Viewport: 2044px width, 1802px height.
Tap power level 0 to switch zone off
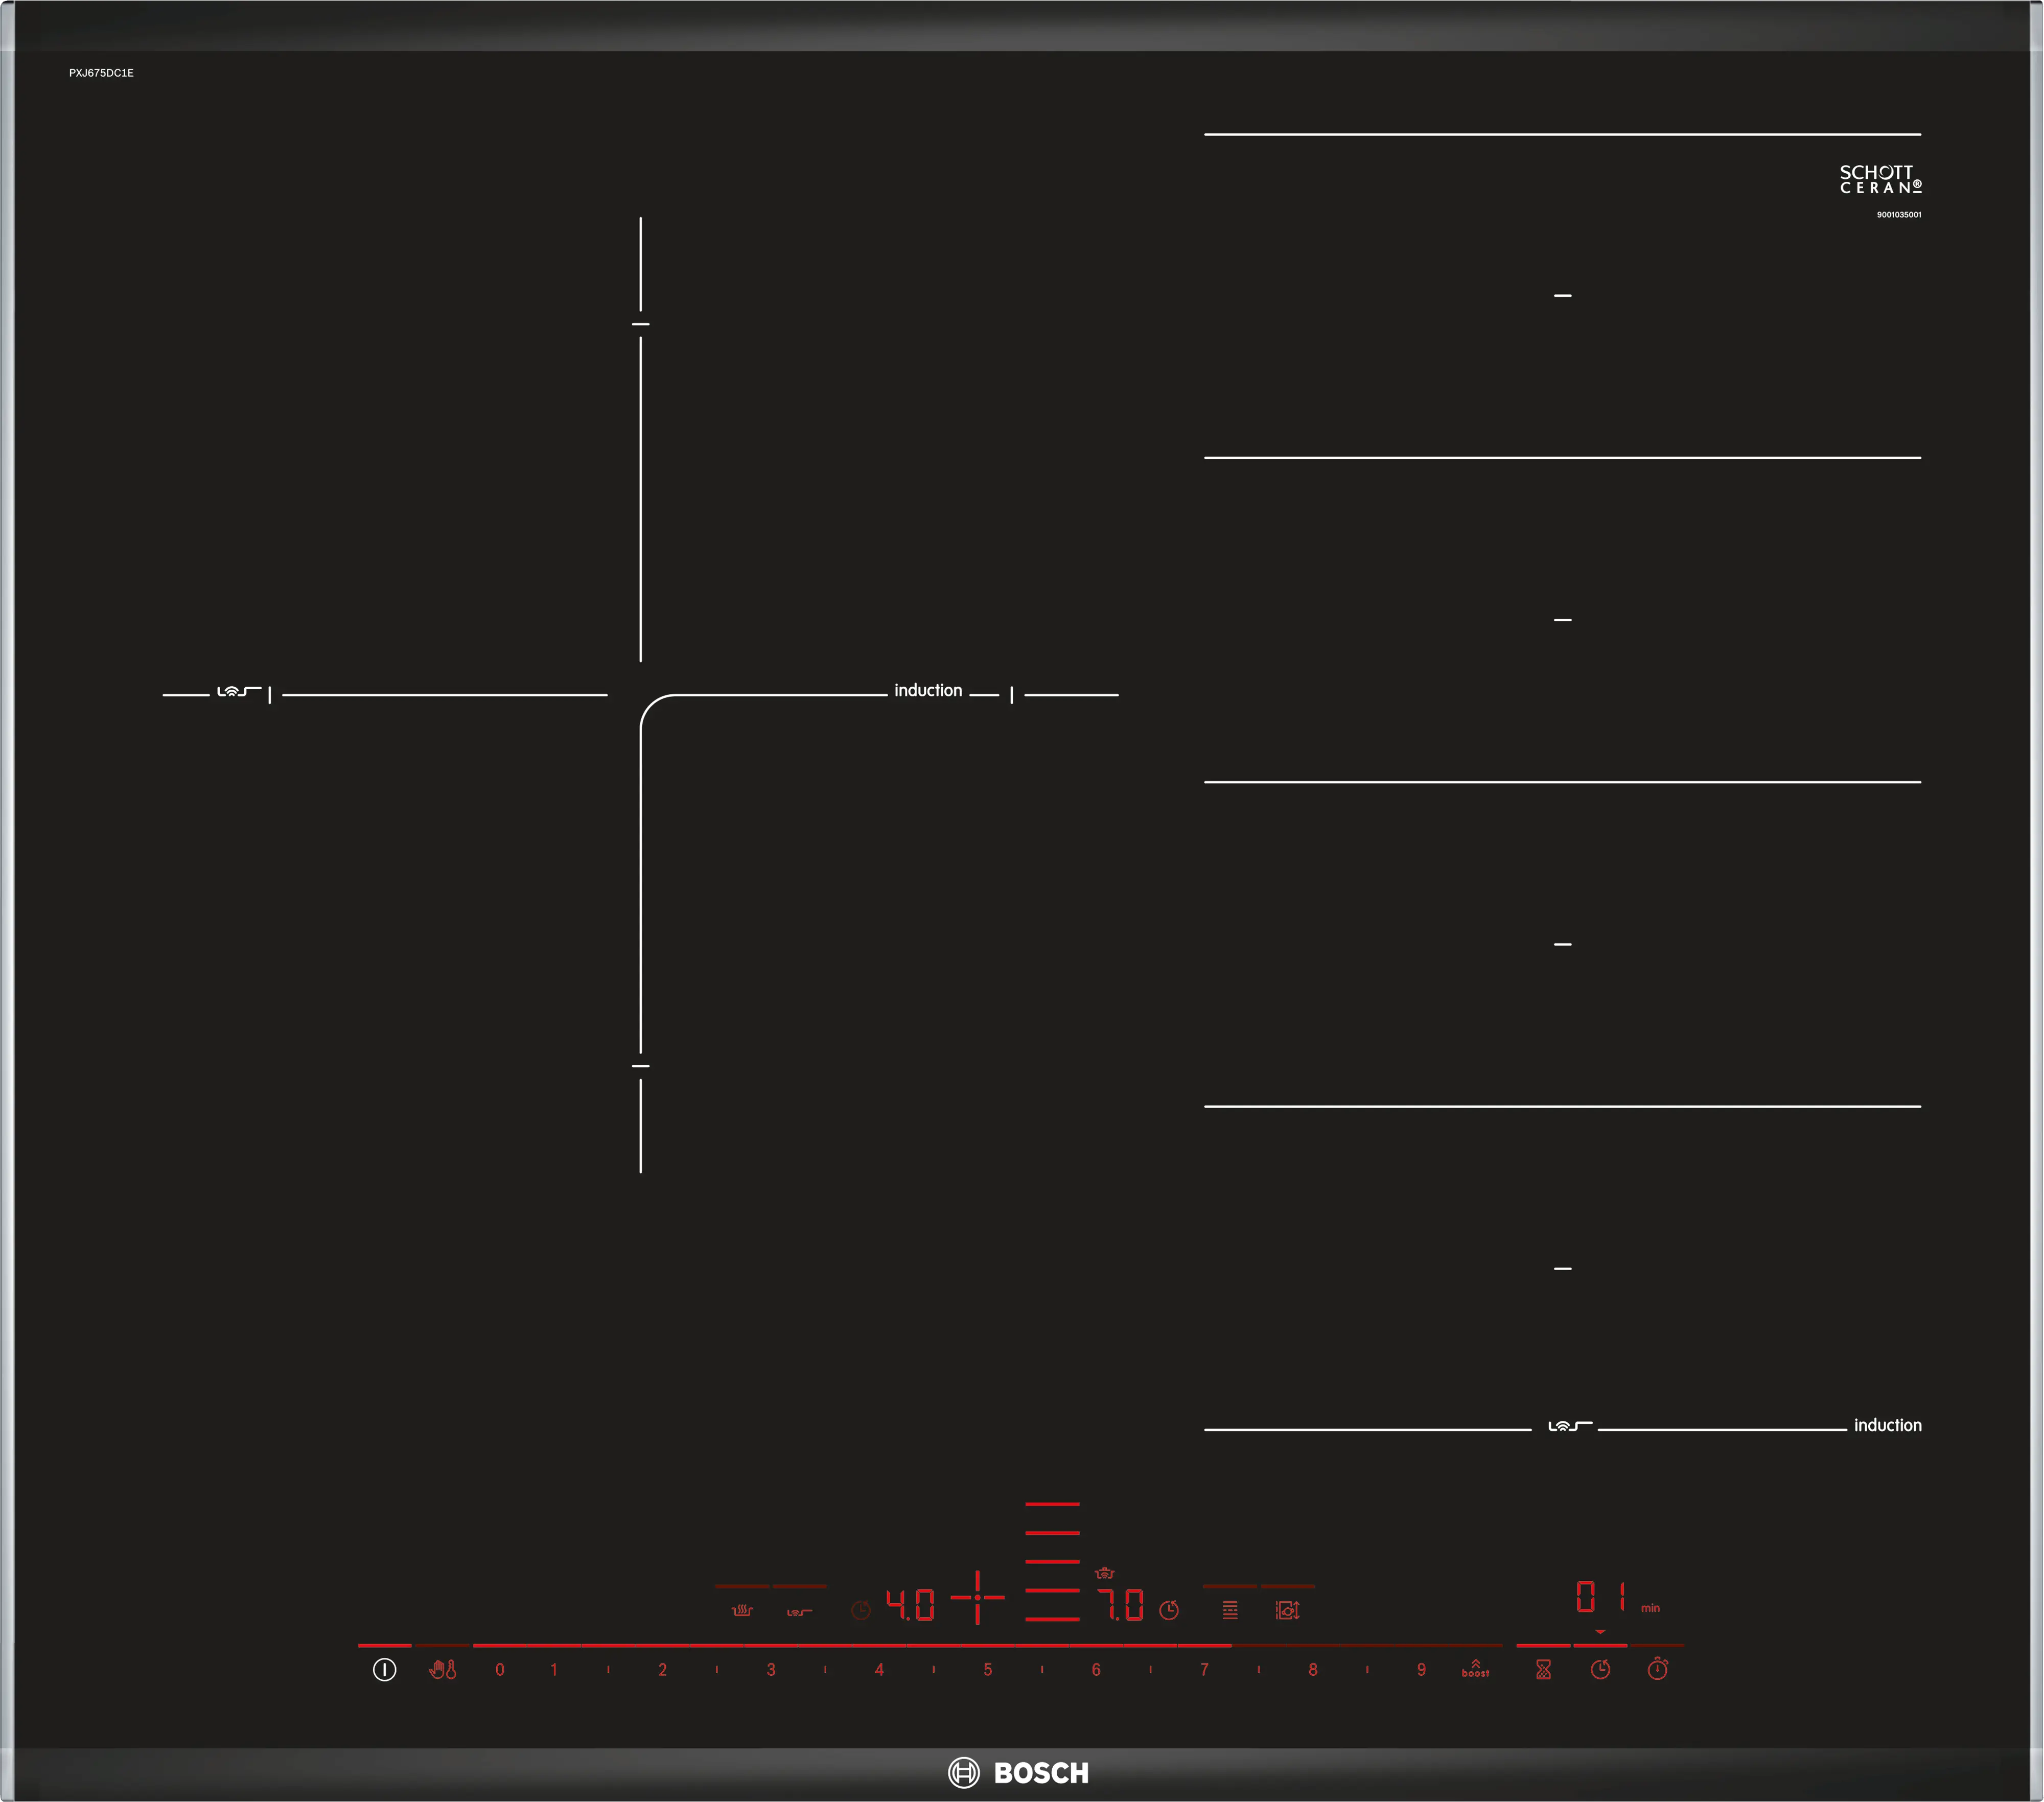click(500, 1670)
